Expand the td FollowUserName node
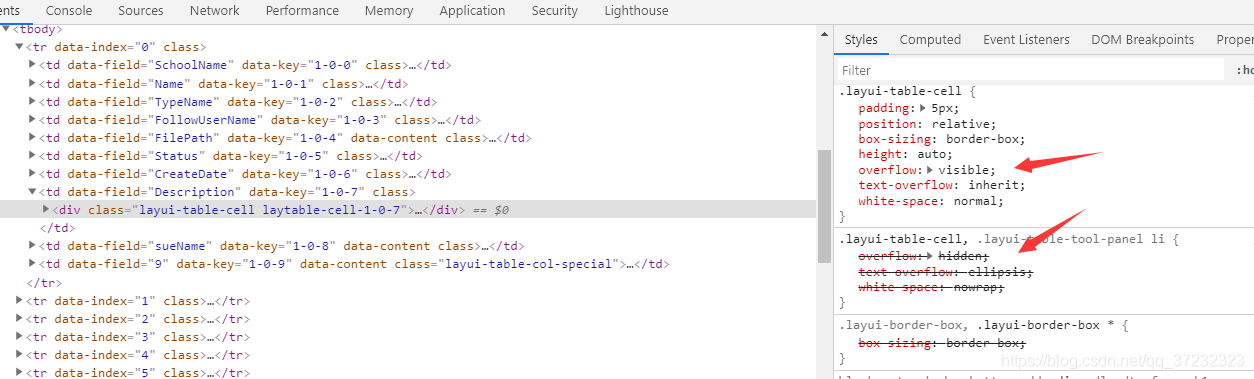 click(32, 119)
